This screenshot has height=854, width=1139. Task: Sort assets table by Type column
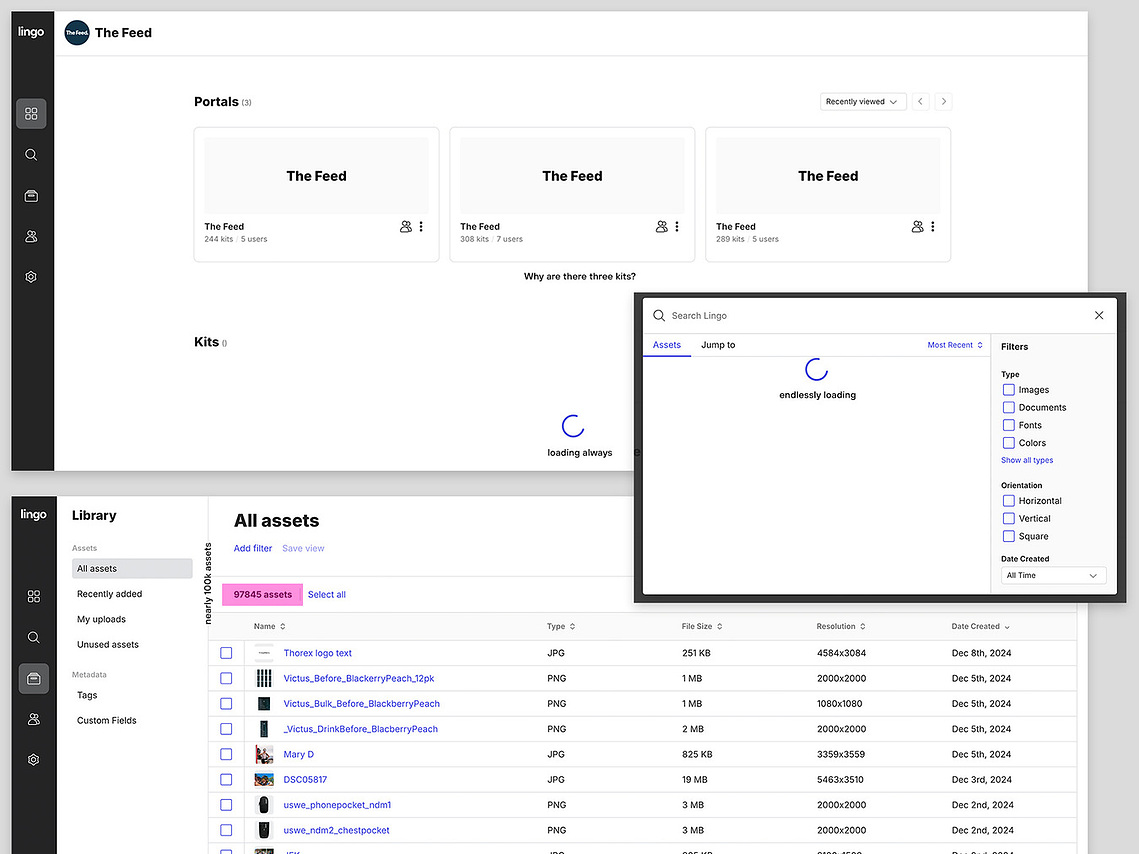[561, 626]
